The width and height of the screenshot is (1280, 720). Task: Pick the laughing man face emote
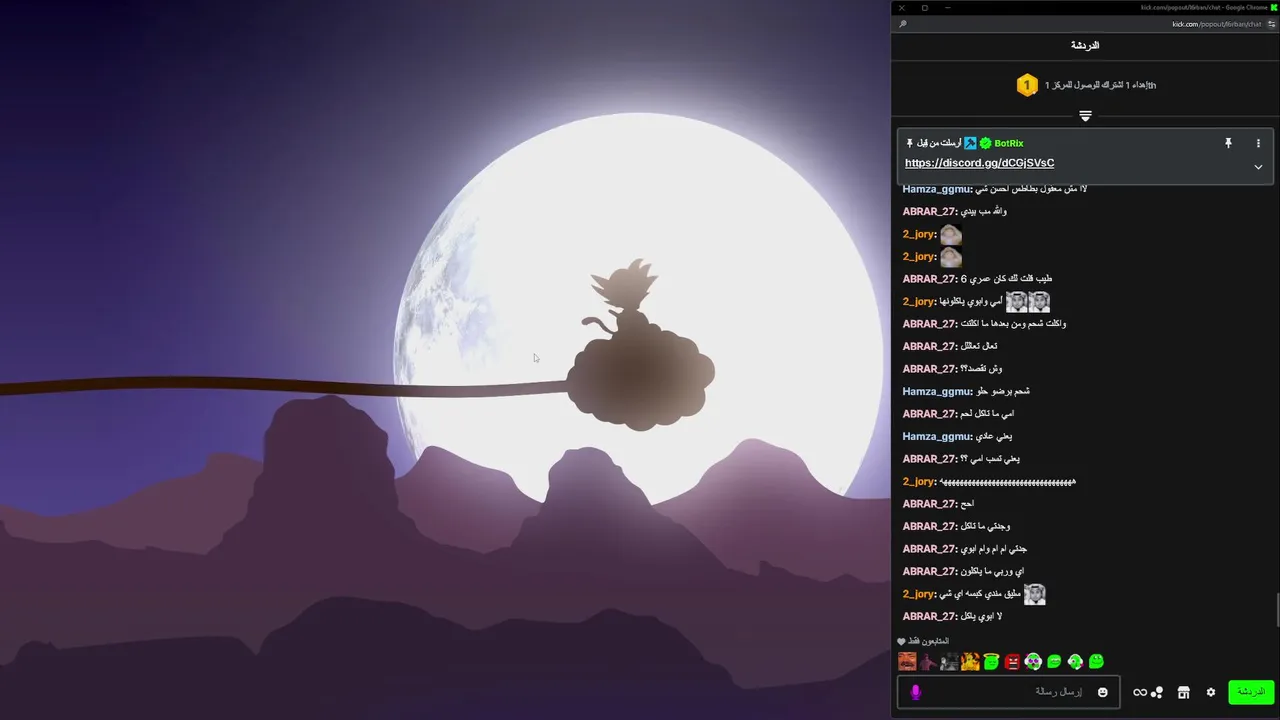[907, 661]
